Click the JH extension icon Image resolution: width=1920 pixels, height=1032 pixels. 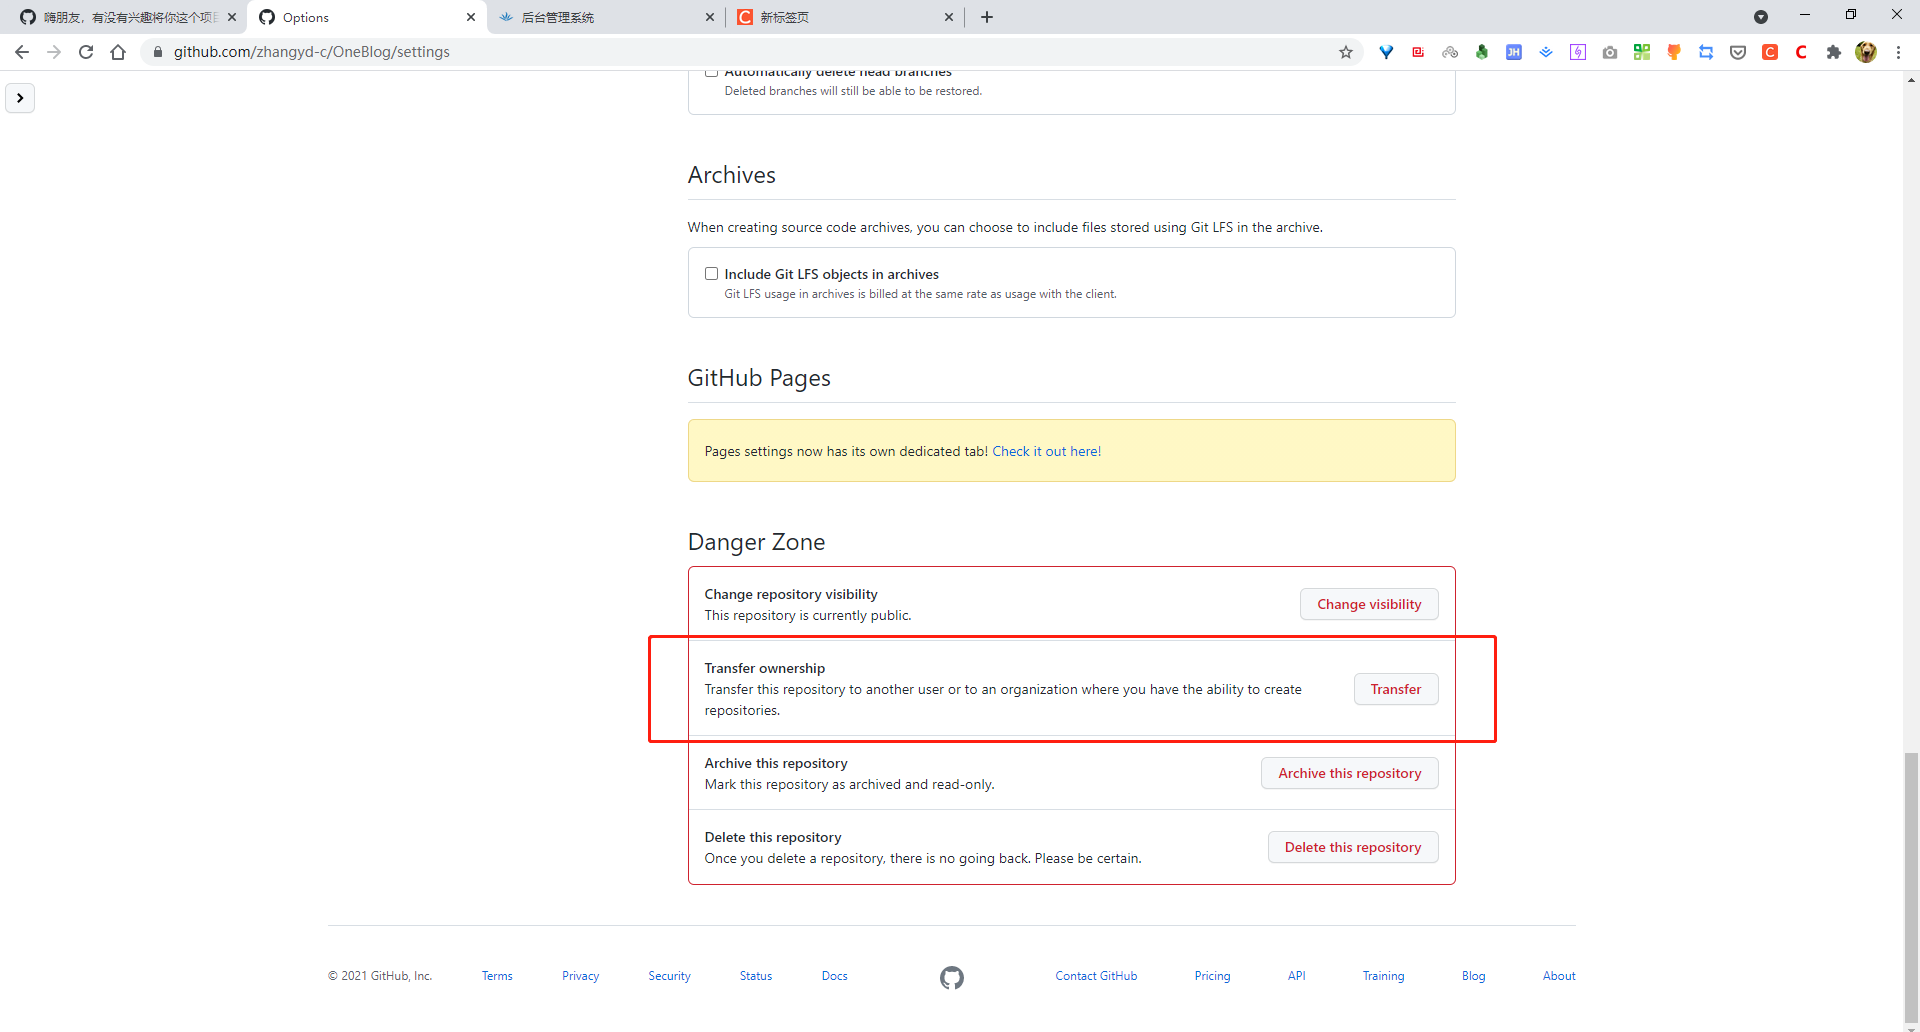pos(1514,51)
